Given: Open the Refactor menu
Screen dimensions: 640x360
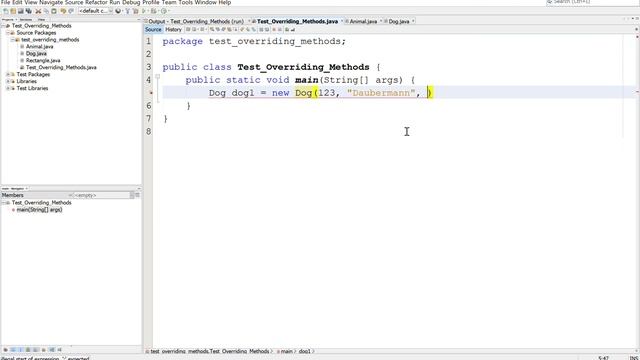Looking at the screenshot, I should [x=96, y=2].
